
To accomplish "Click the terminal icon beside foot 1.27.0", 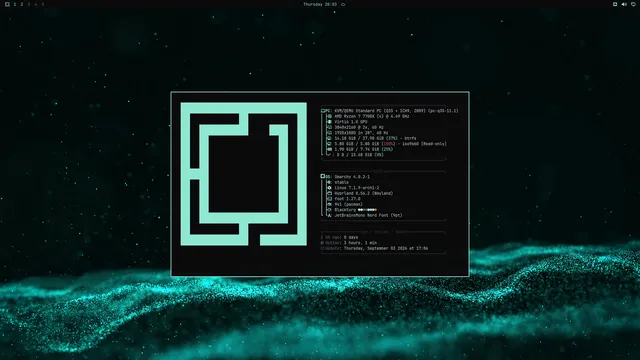I will coord(329,199).
